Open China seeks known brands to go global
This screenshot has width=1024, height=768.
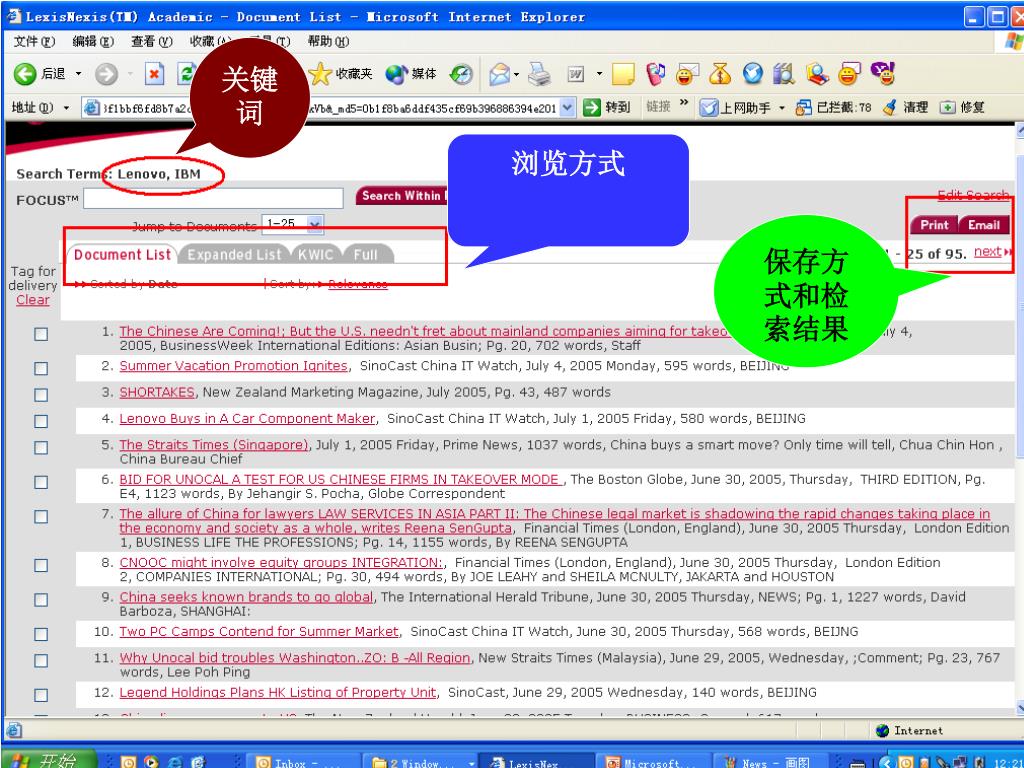click(x=246, y=597)
